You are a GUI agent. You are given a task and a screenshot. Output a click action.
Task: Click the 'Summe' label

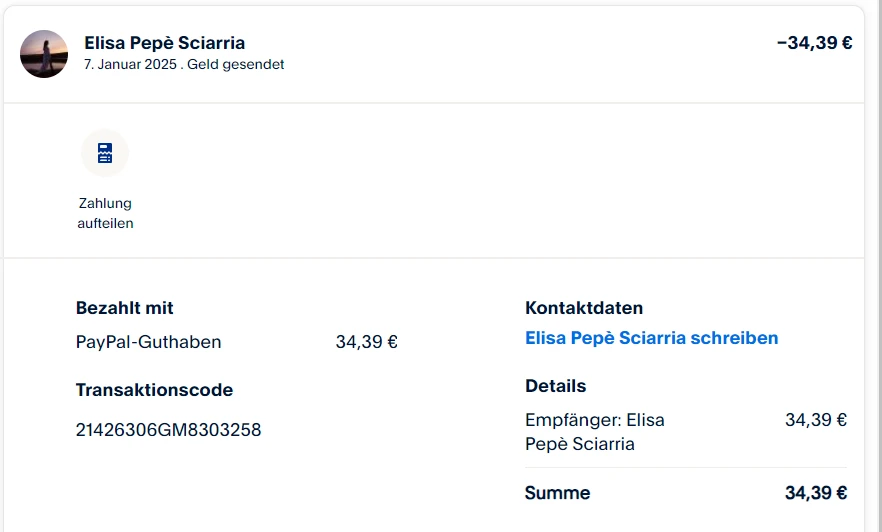point(557,493)
